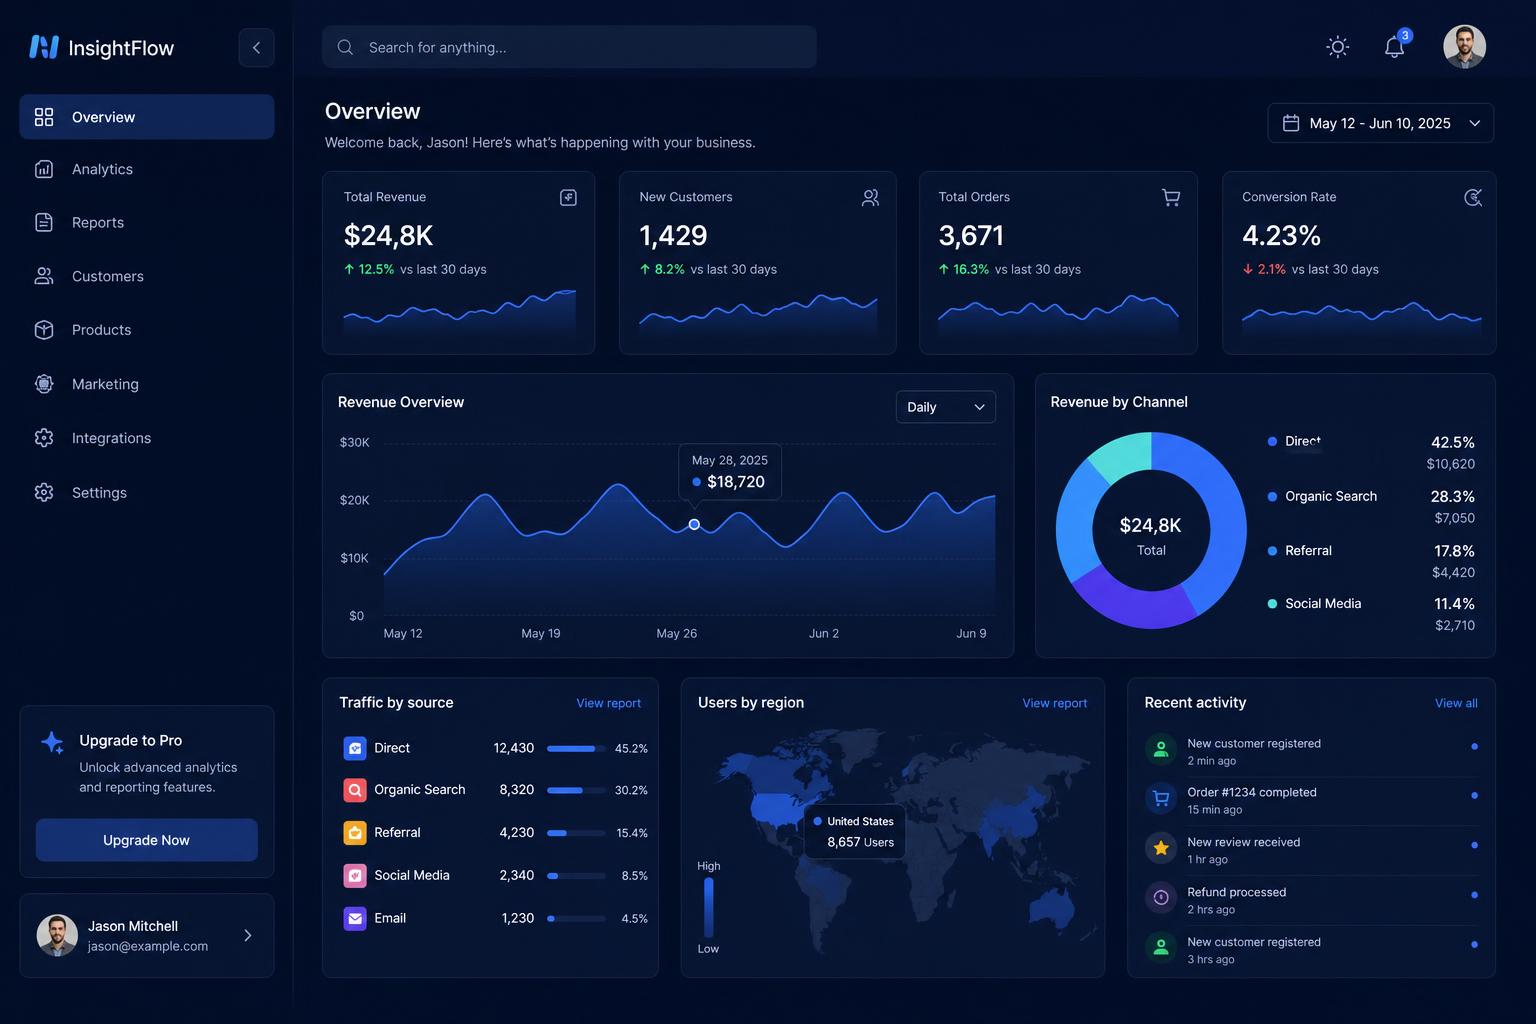Click the Social Media legend dot
The height and width of the screenshot is (1024, 1536).
click(1272, 603)
